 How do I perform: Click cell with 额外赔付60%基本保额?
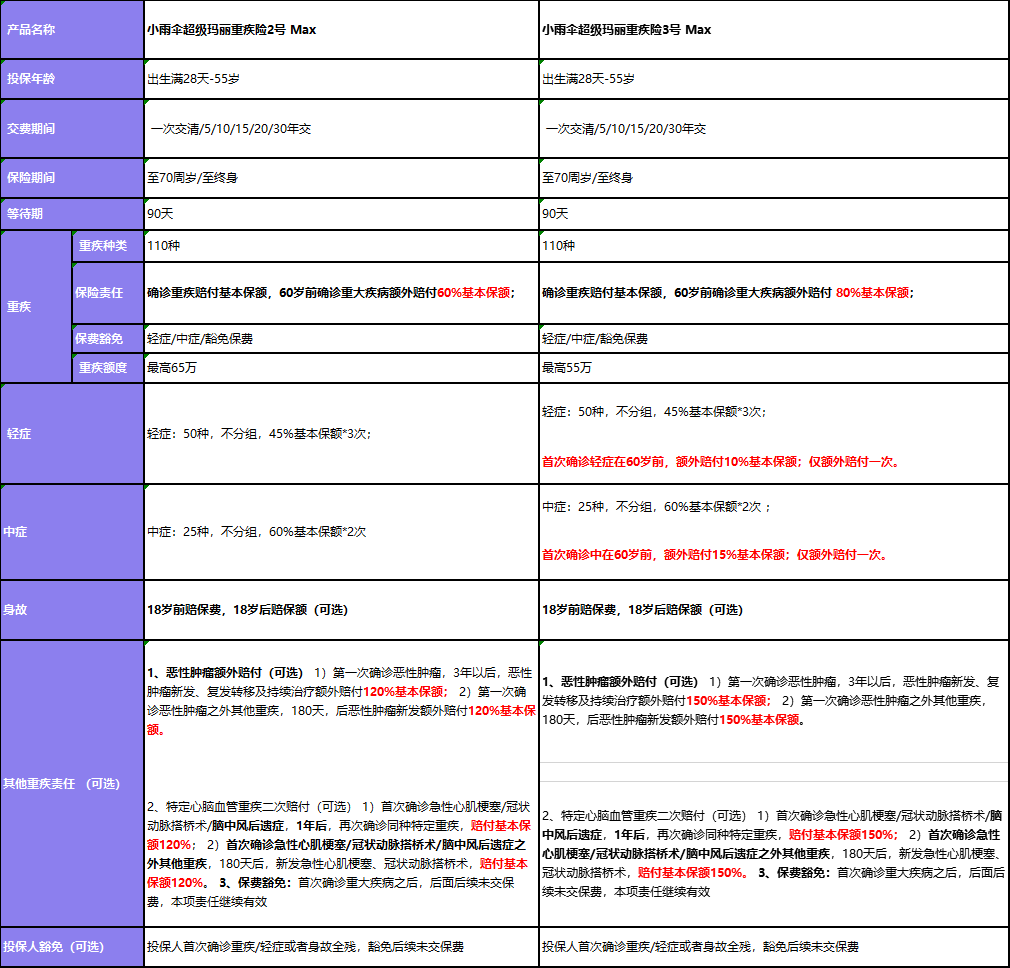(x=341, y=293)
